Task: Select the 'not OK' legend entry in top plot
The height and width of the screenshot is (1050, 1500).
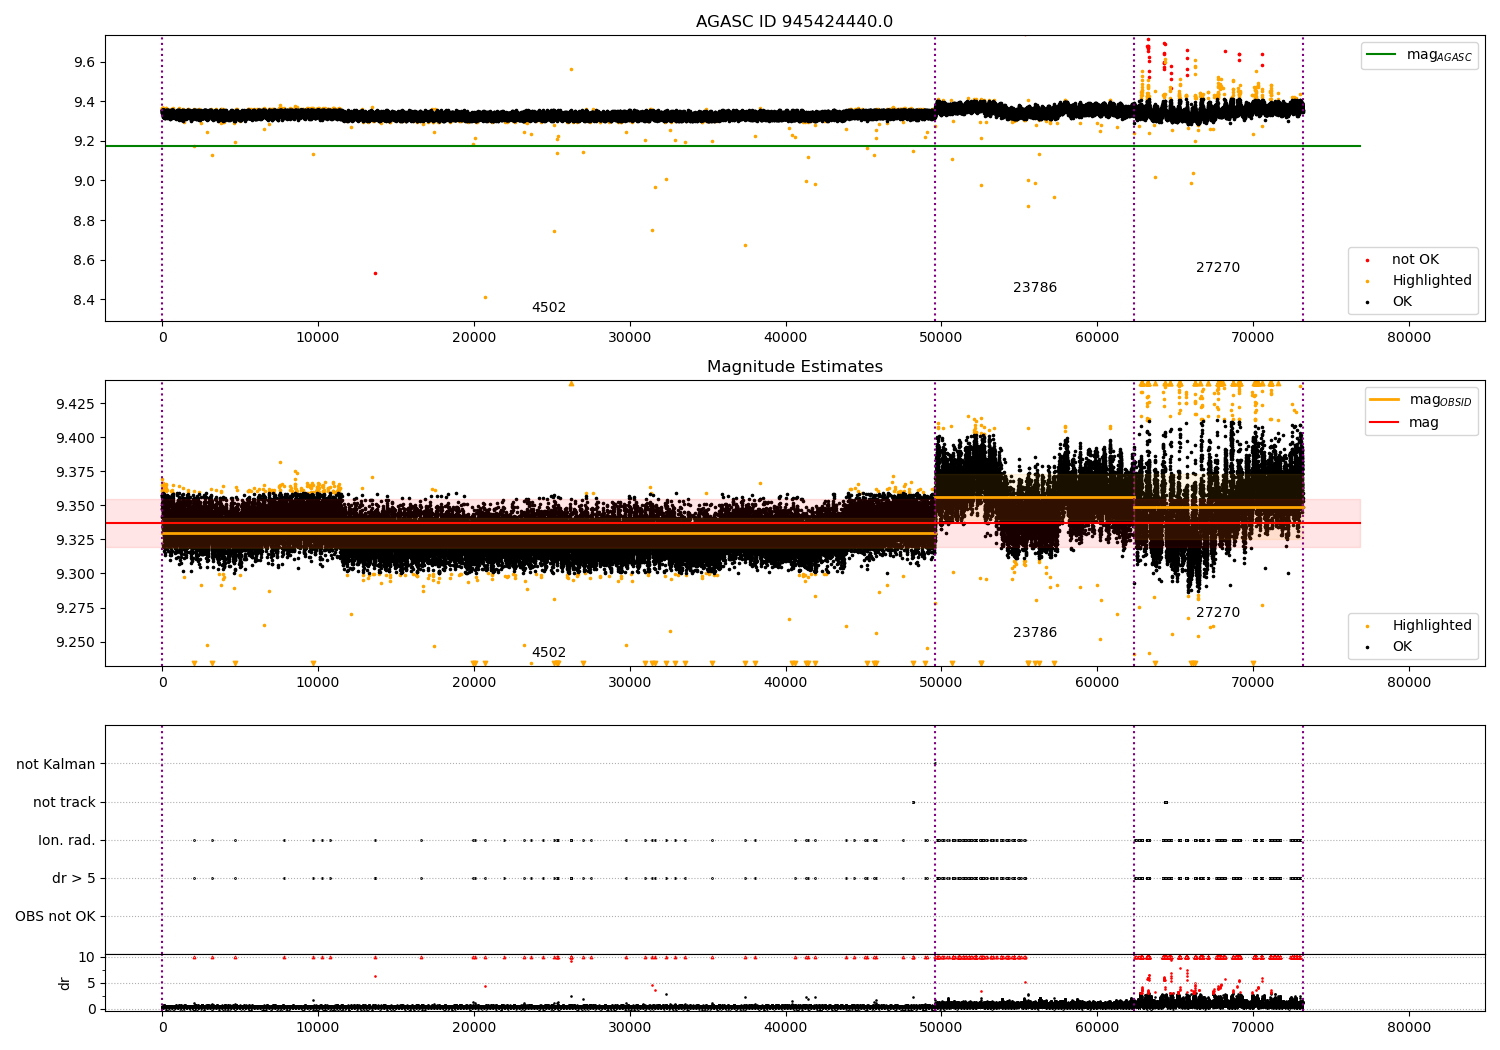Action: [1415, 260]
